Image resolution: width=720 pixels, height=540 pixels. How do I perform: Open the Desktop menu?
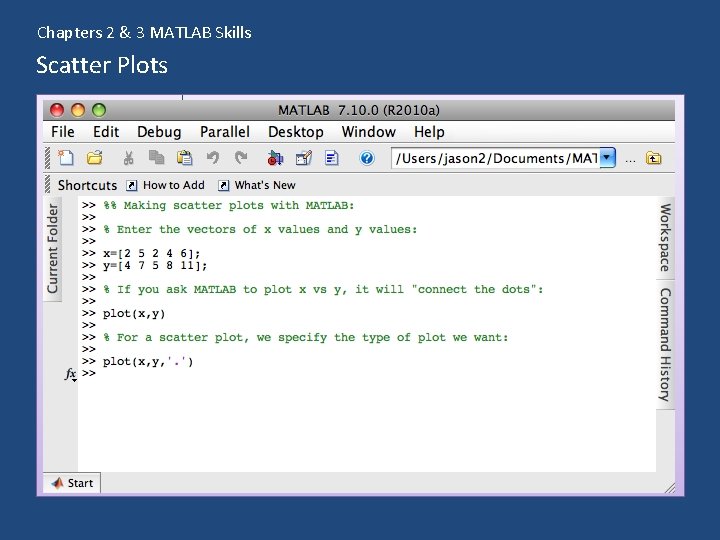296,132
